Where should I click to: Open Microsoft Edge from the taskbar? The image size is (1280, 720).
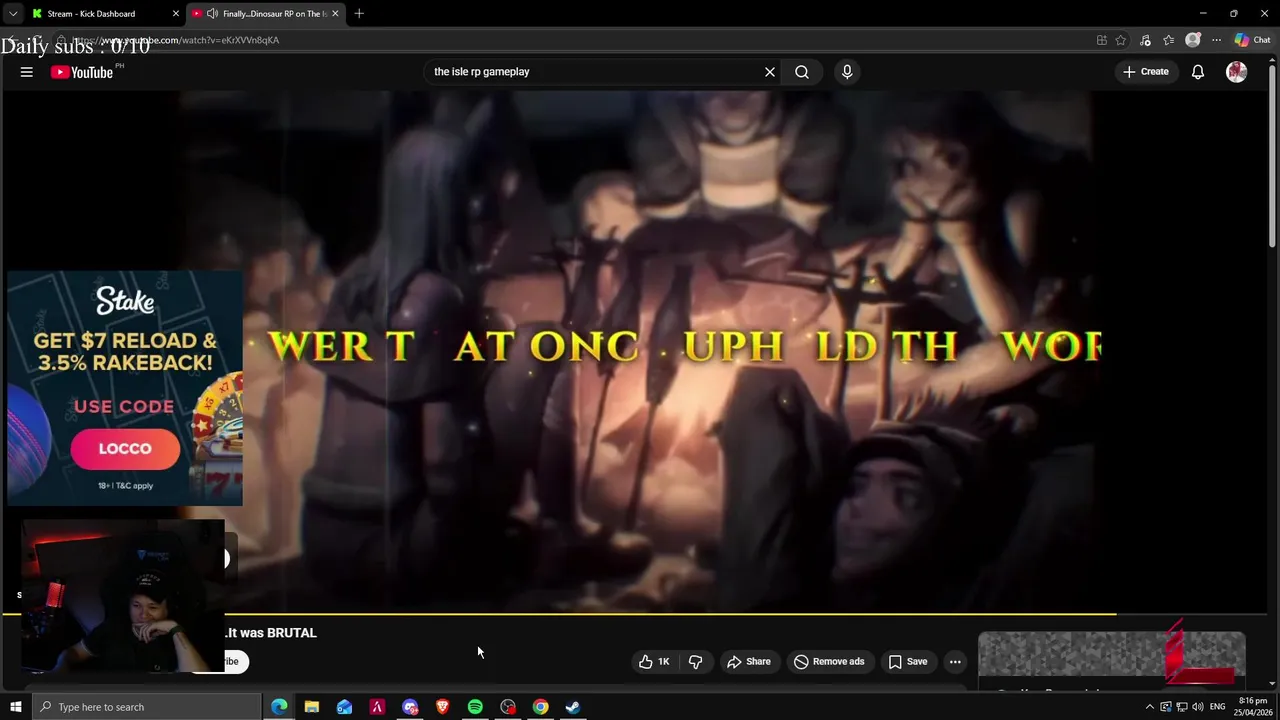[279, 707]
